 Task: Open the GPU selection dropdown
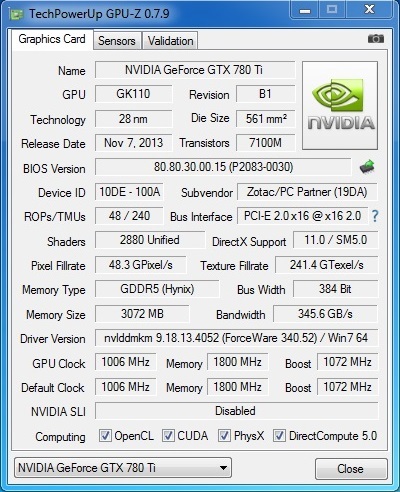click(x=123, y=468)
